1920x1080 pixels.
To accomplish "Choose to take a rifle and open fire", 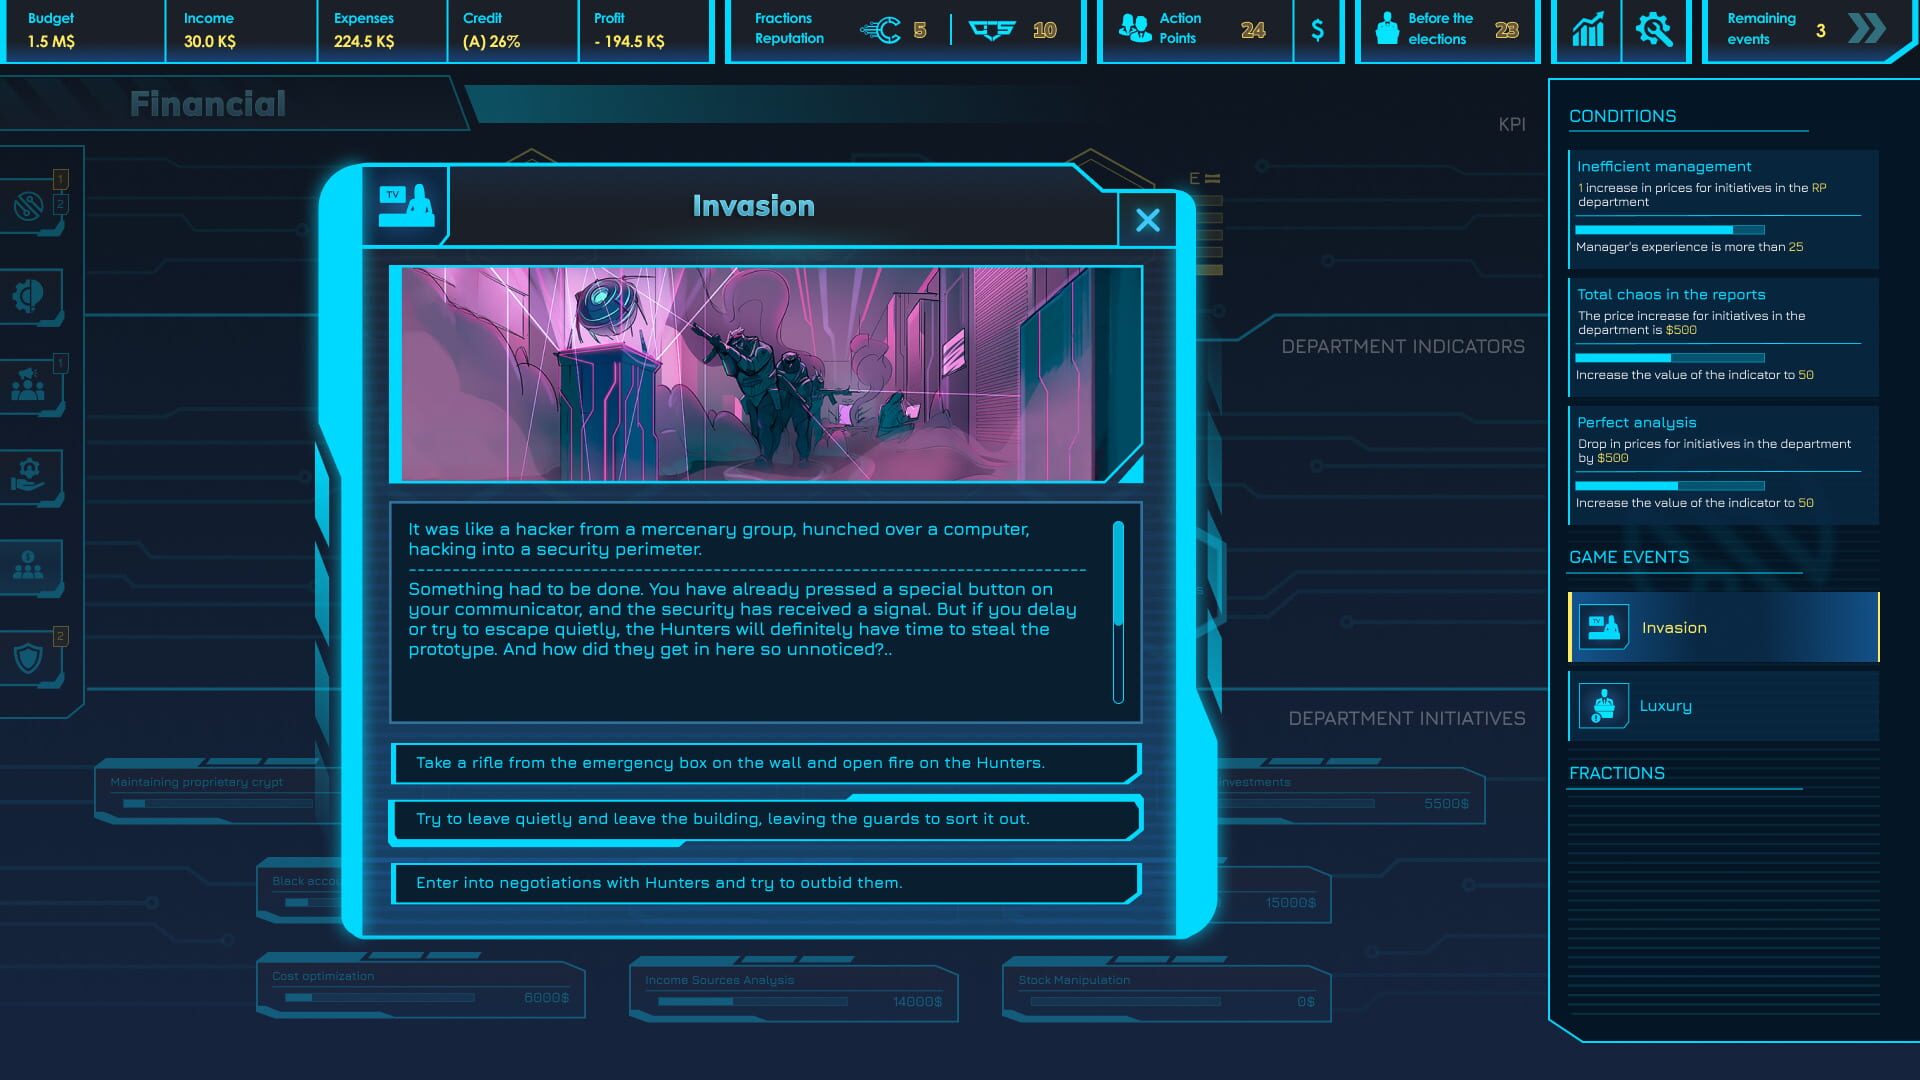I will 763,762.
